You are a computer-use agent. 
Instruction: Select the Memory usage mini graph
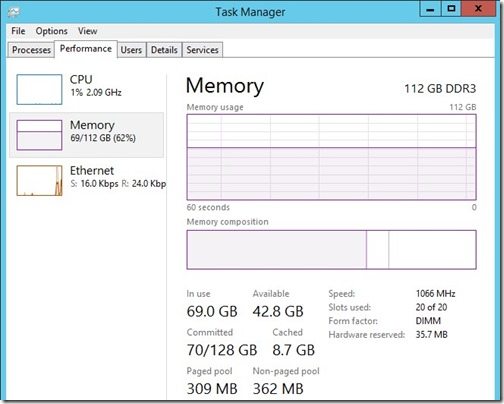[x=39, y=135]
